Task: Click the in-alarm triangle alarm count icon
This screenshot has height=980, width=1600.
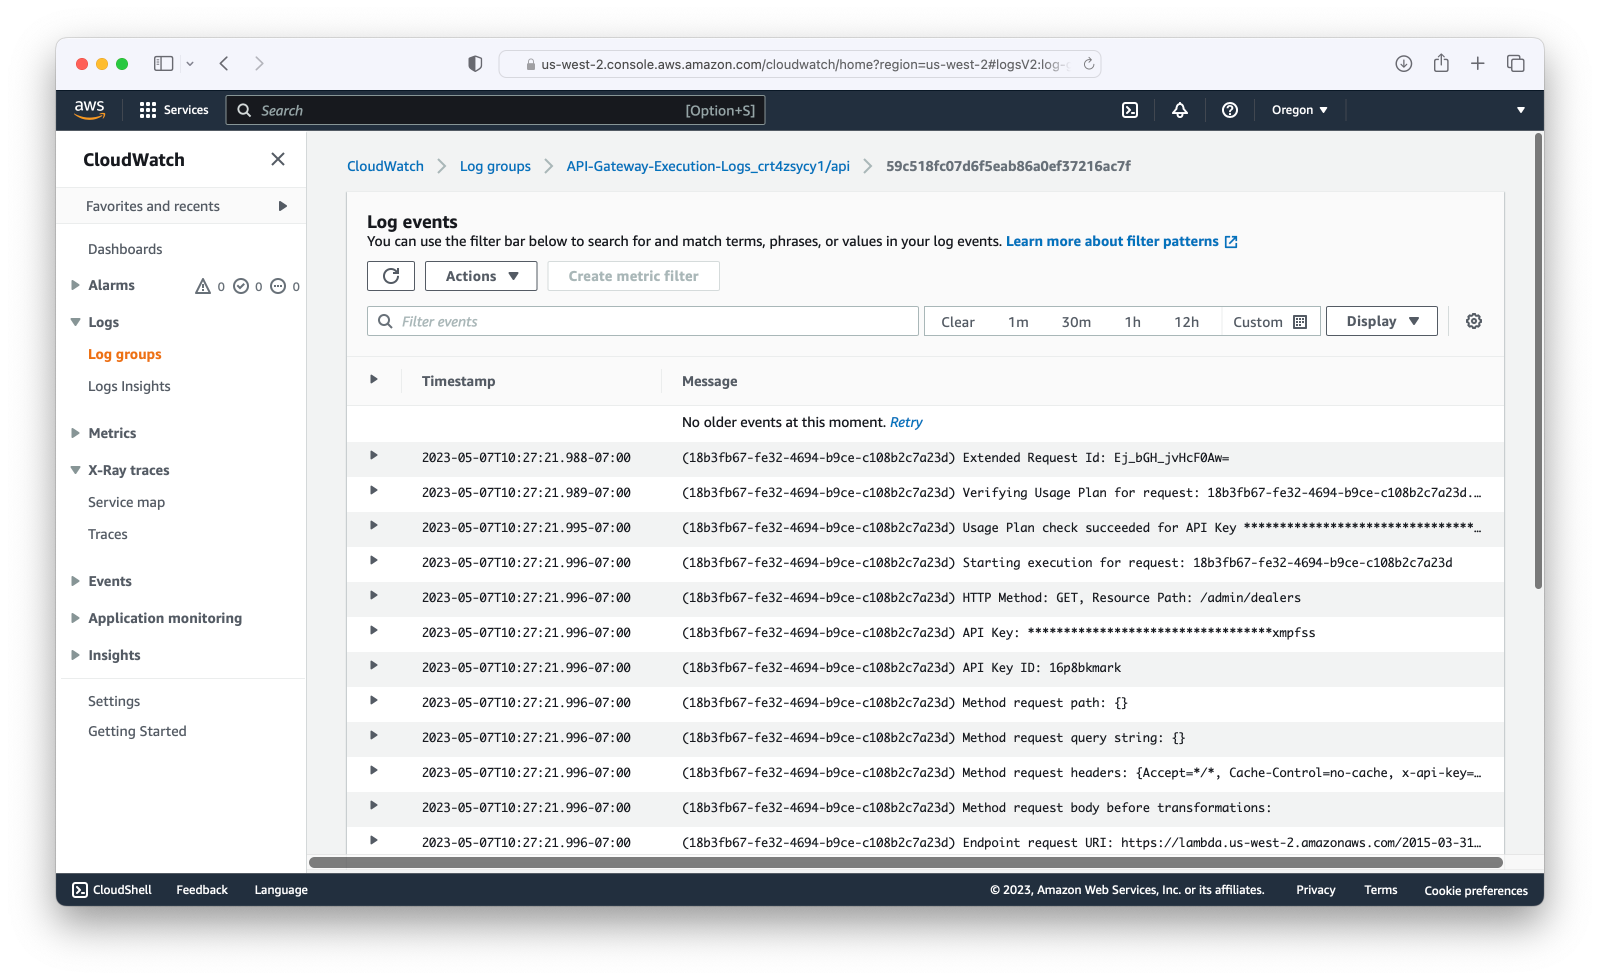Action: [203, 286]
